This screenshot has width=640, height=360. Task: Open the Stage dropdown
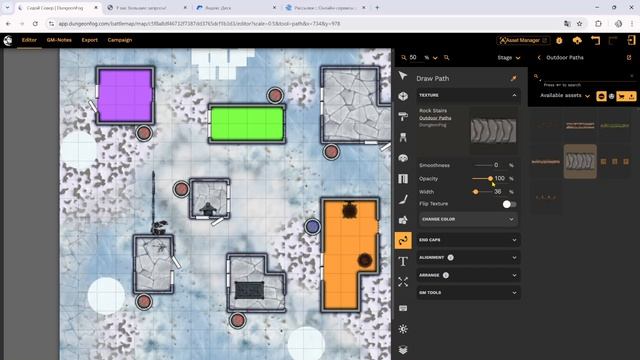click(x=509, y=58)
